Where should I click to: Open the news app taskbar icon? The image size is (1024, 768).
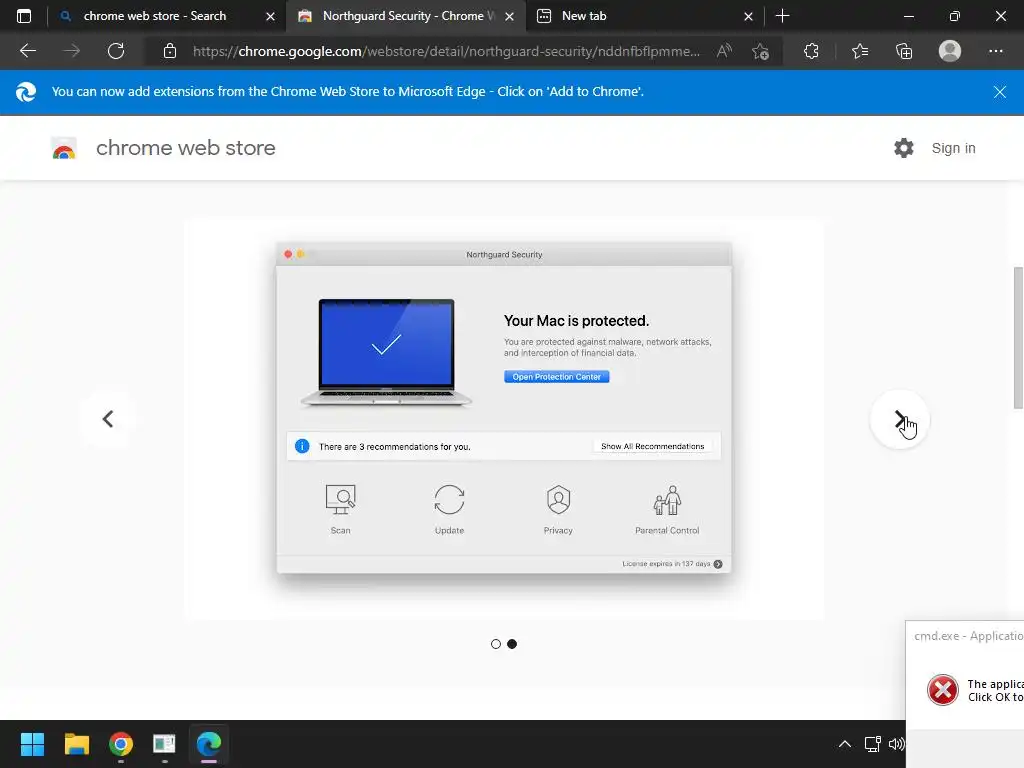164,744
